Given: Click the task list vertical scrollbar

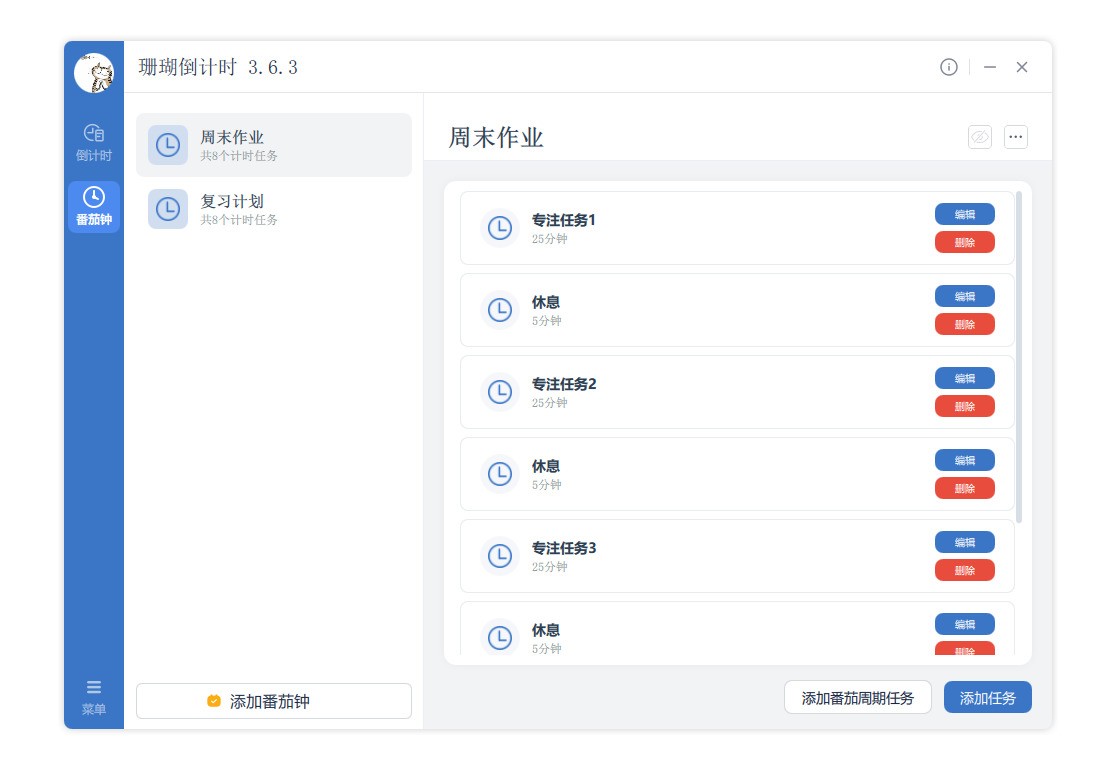Looking at the screenshot, I should [x=1019, y=356].
